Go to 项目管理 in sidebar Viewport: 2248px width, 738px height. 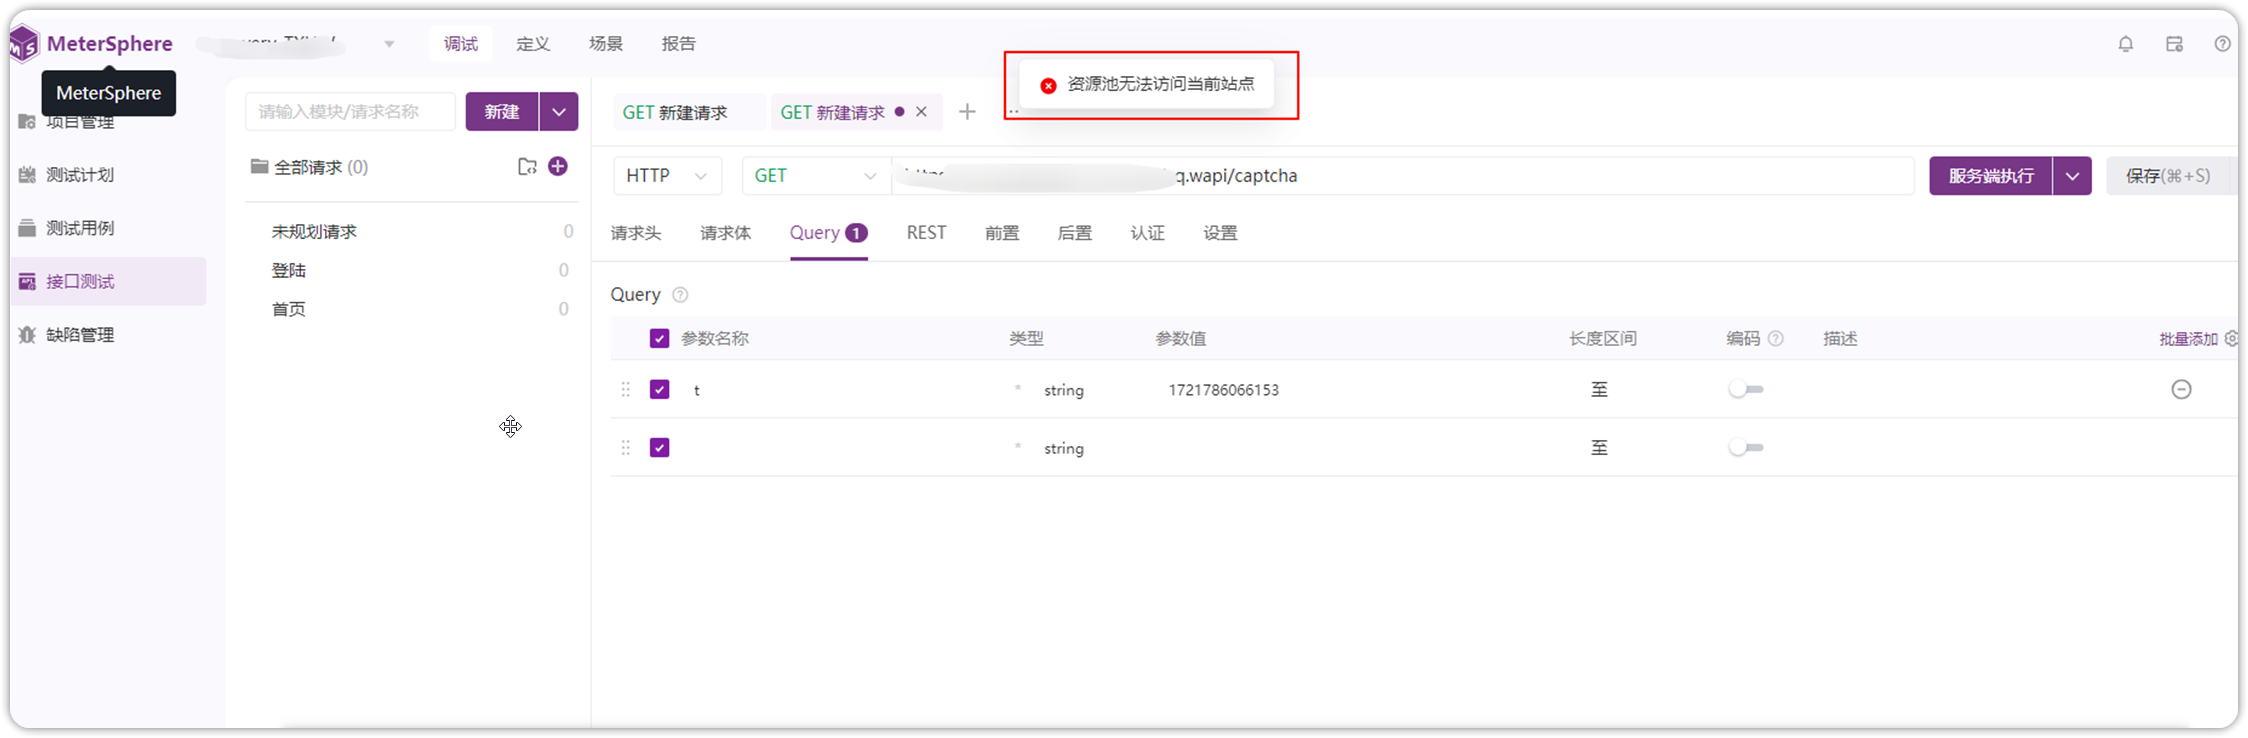tap(80, 123)
